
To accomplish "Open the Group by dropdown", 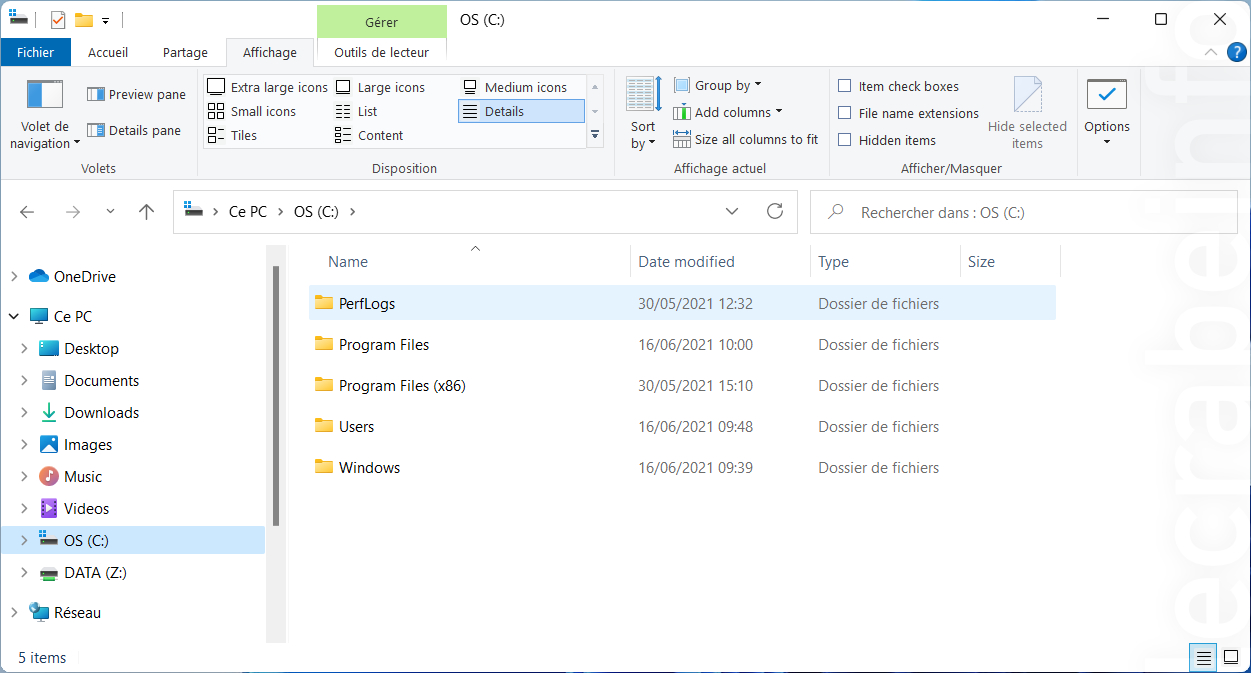I will tap(717, 85).
